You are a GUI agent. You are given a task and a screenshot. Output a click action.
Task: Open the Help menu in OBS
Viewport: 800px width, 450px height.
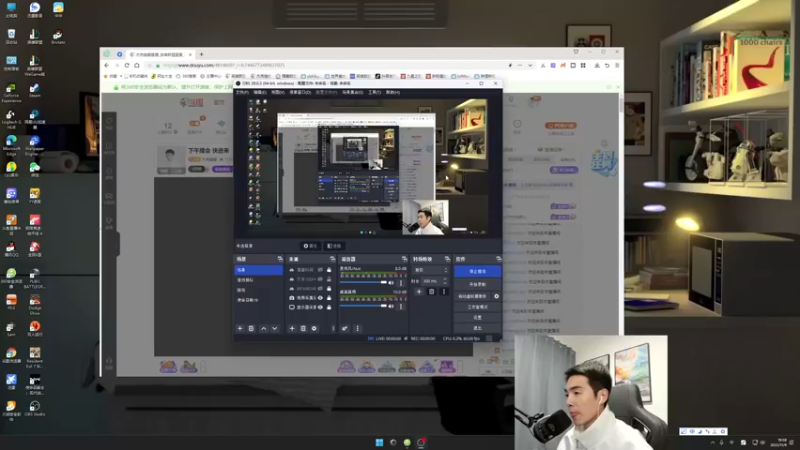coord(393,92)
